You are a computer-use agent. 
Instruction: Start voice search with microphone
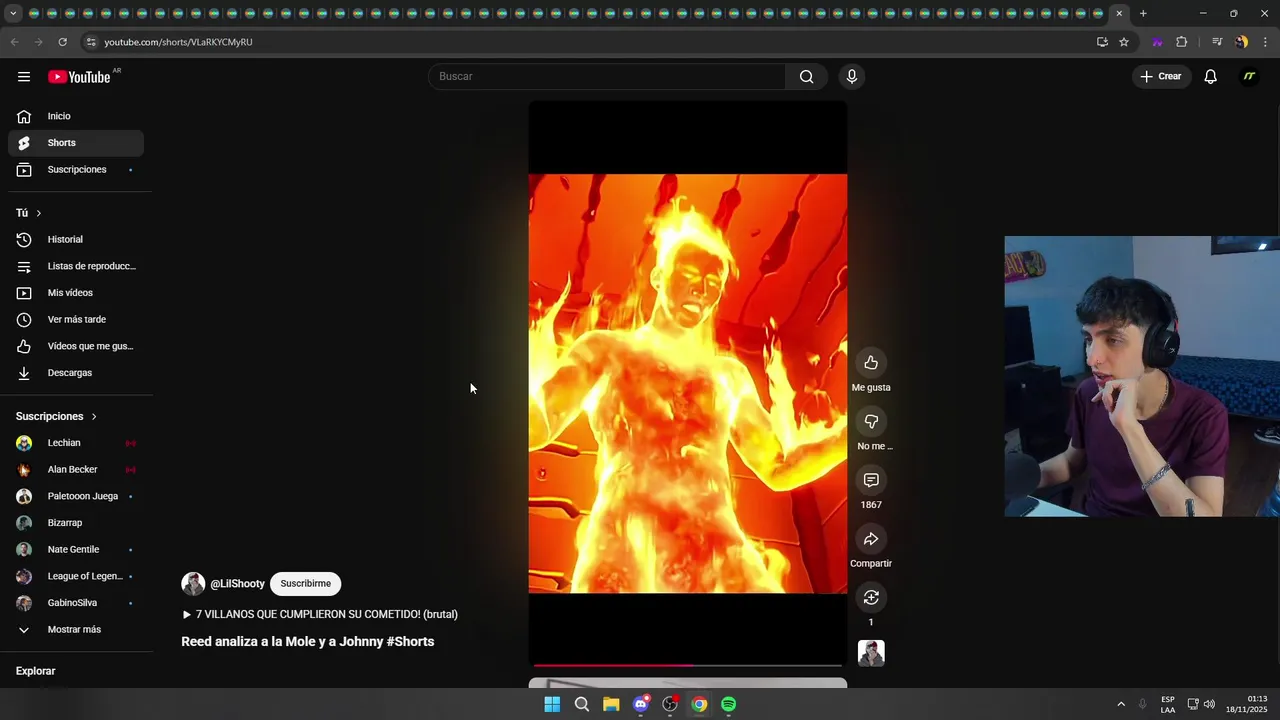click(x=852, y=77)
